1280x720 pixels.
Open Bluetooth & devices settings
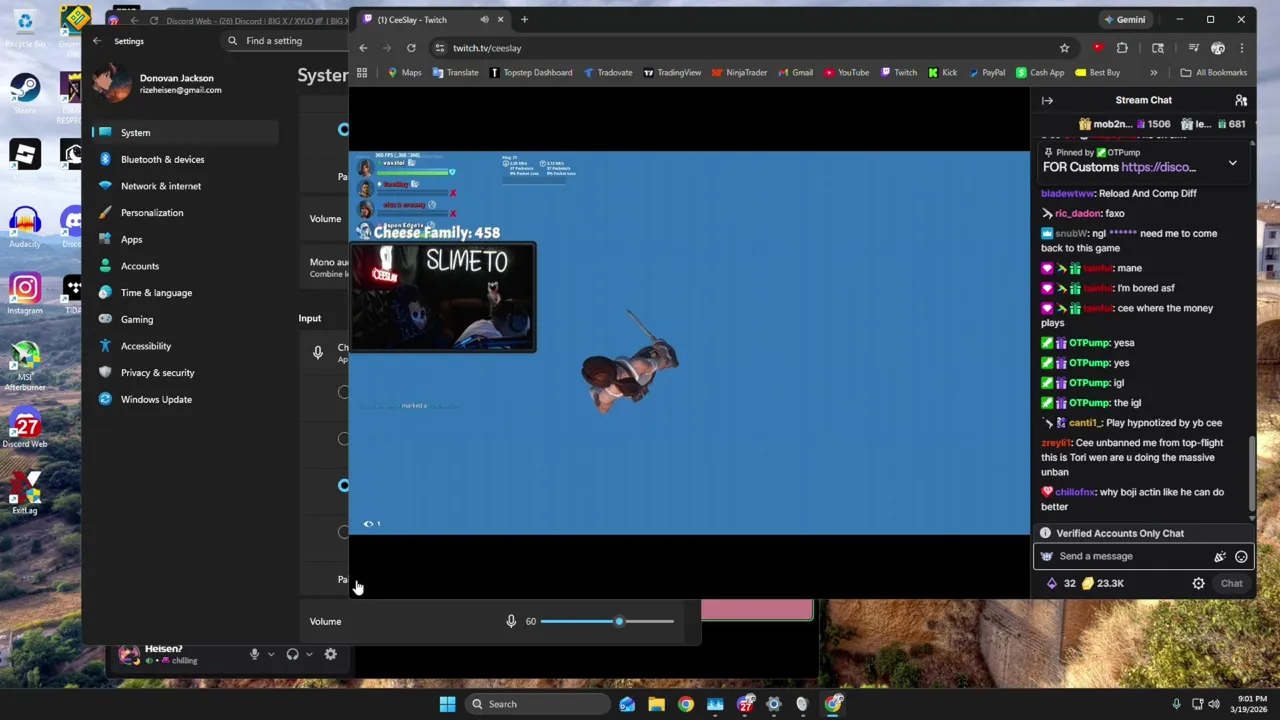coord(185,159)
